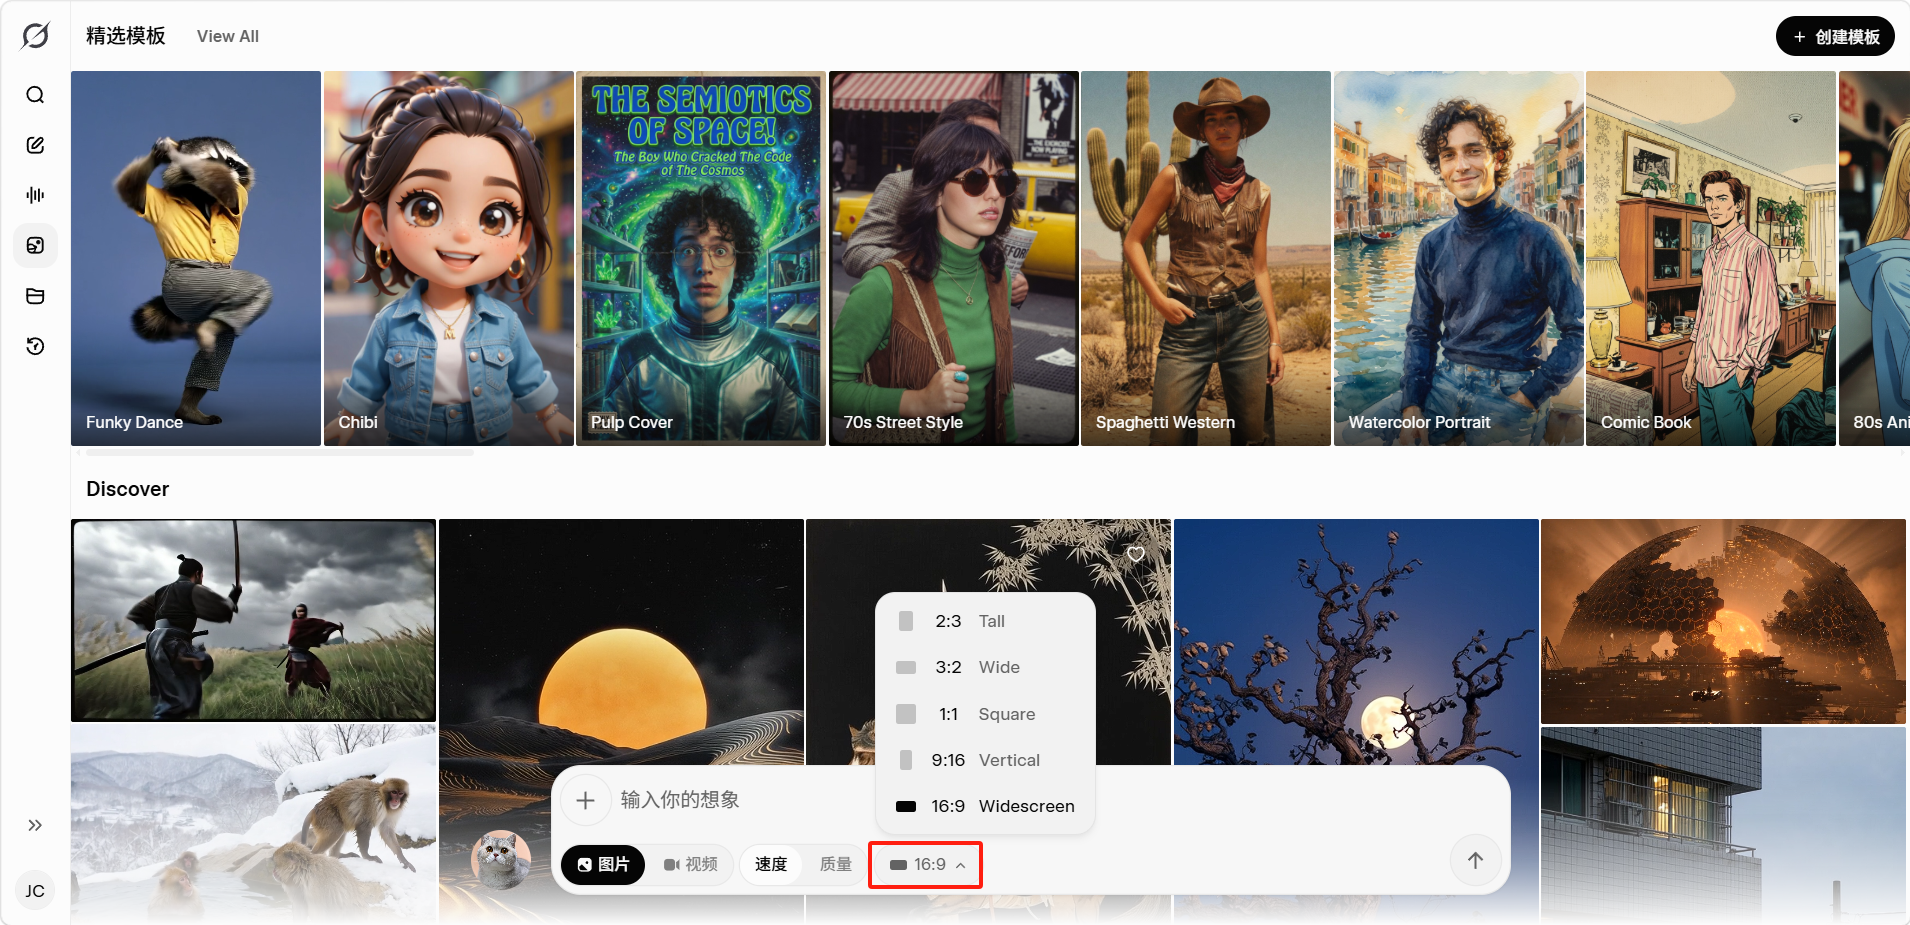Click the Discover heading
This screenshot has width=1910, height=925.
point(128,489)
